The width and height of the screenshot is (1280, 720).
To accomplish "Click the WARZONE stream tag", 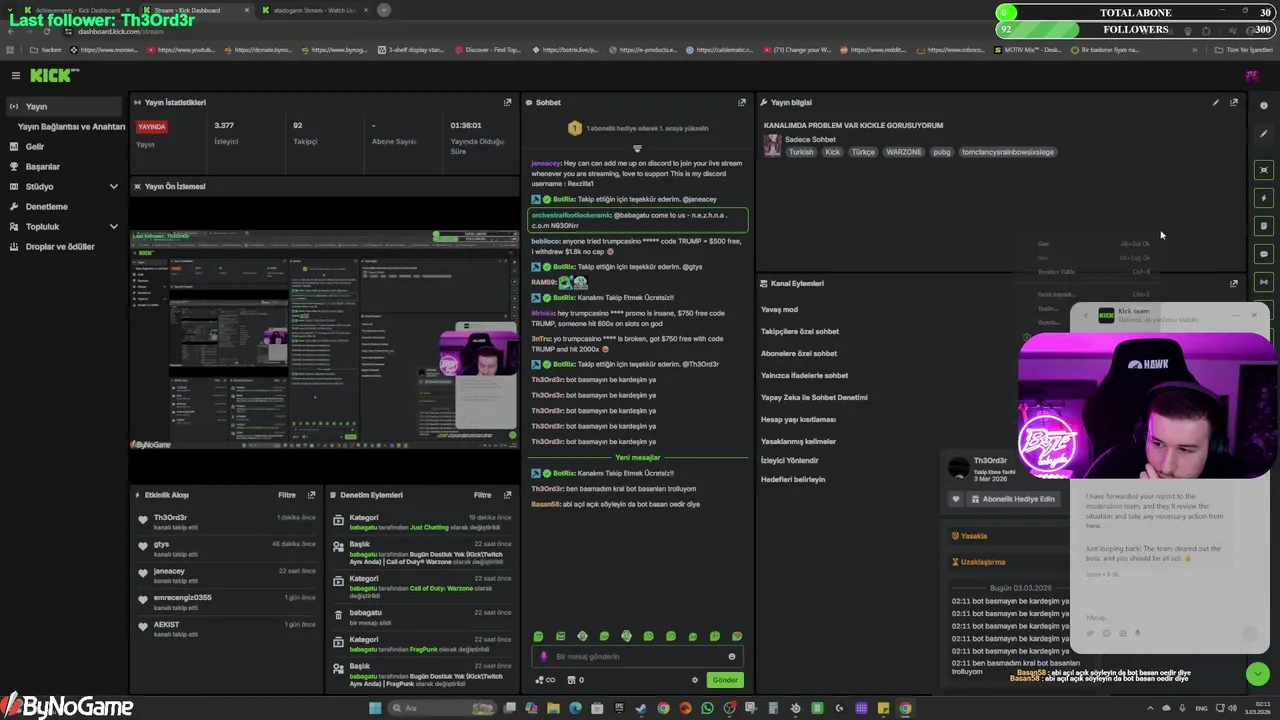I will coord(903,152).
